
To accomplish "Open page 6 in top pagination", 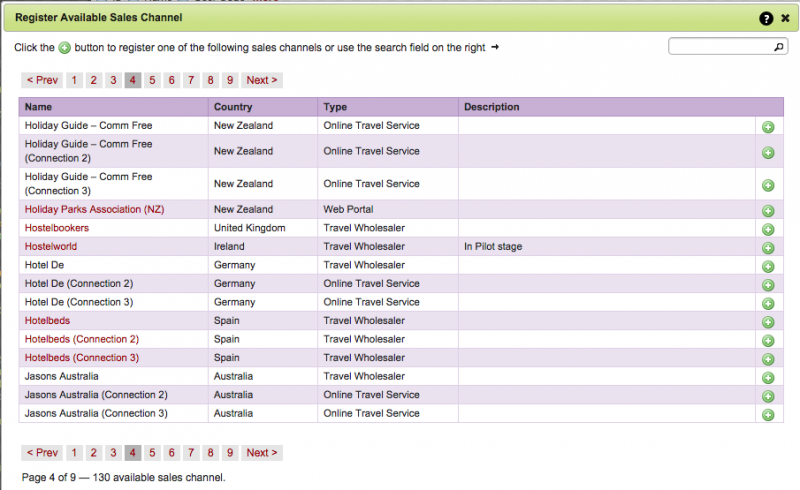I will tap(171, 80).
